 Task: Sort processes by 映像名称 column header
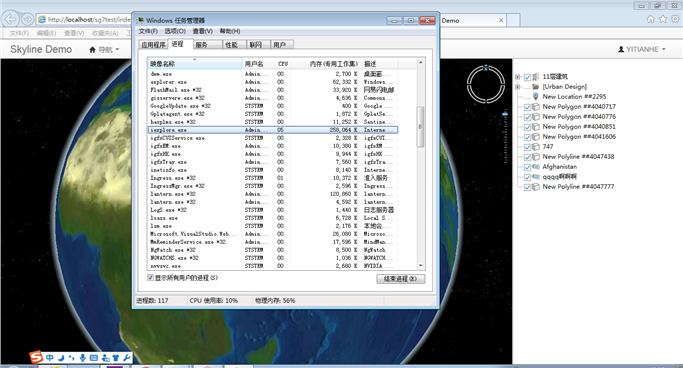[195, 64]
